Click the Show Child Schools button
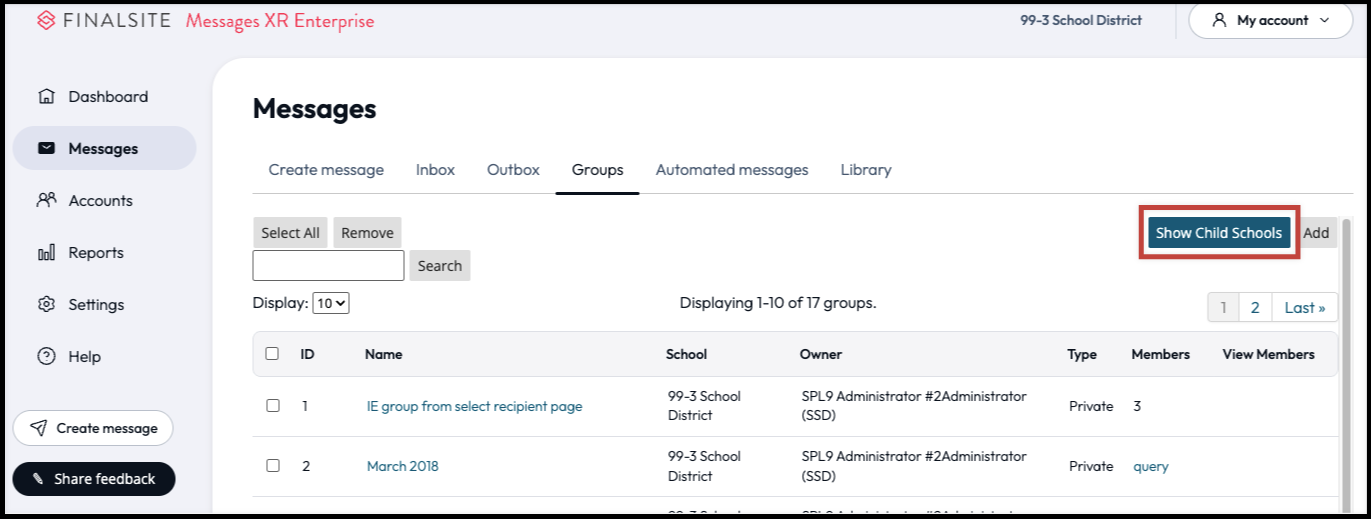The image size is (1371, 519). [1218, 233]
